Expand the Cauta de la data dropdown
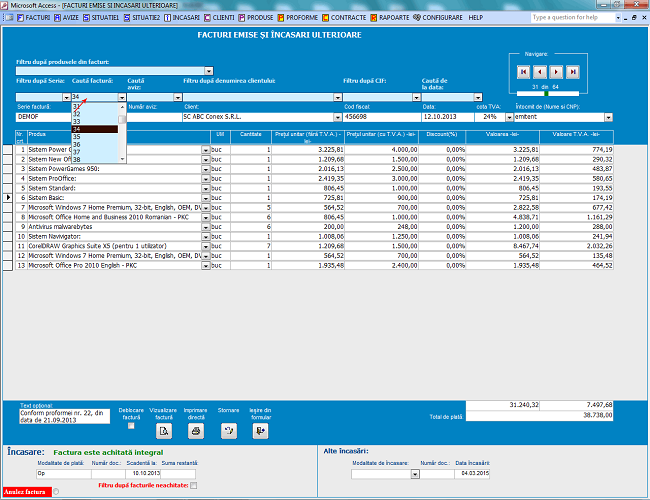 click(478, 97)
